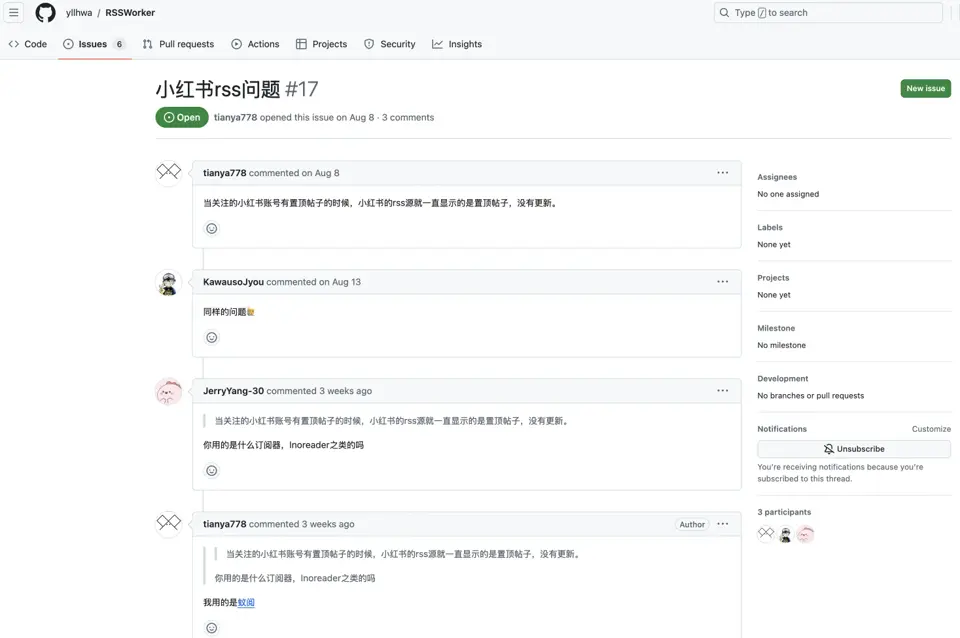The height and width of the screenshot is (638, 960).
Task: Open options menu on tianya778's Author comment
Action: coord(722,524)
